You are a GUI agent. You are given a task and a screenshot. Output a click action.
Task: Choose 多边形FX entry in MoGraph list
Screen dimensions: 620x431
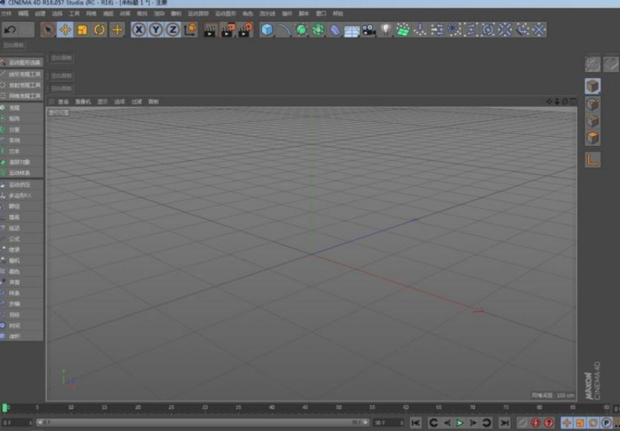click(21, 195)
